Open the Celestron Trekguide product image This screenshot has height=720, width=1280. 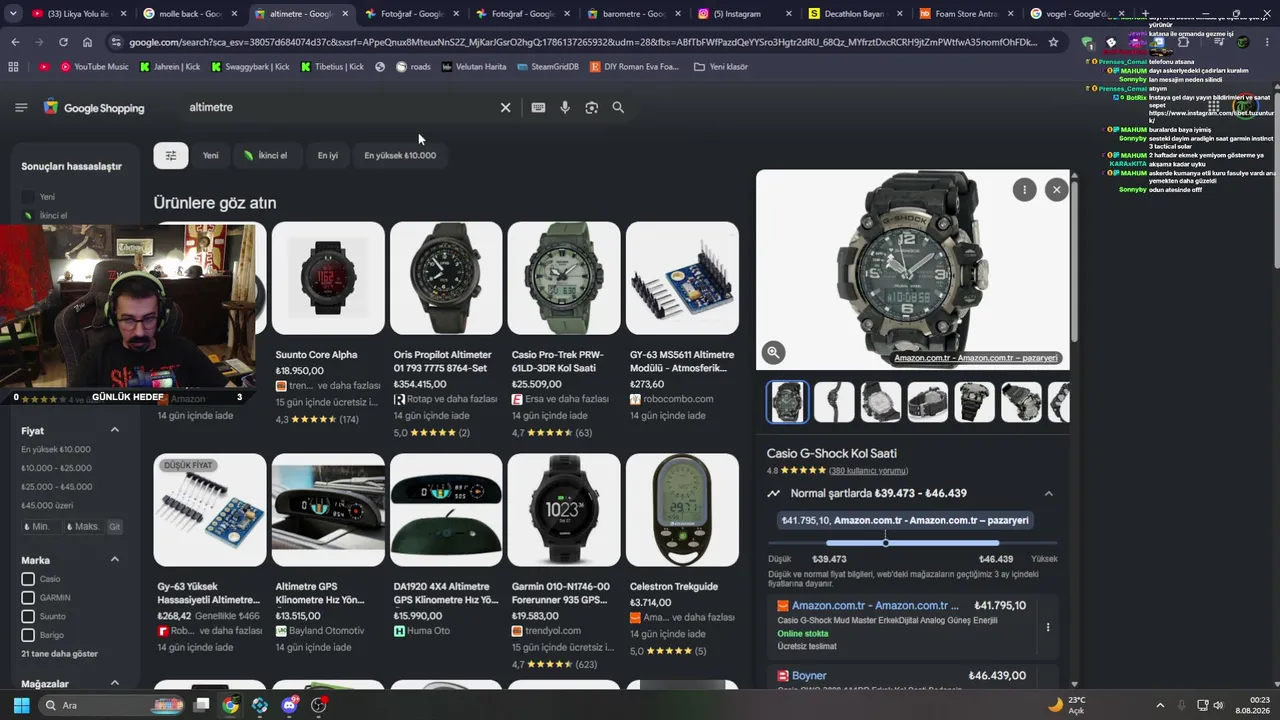[682, 510]
